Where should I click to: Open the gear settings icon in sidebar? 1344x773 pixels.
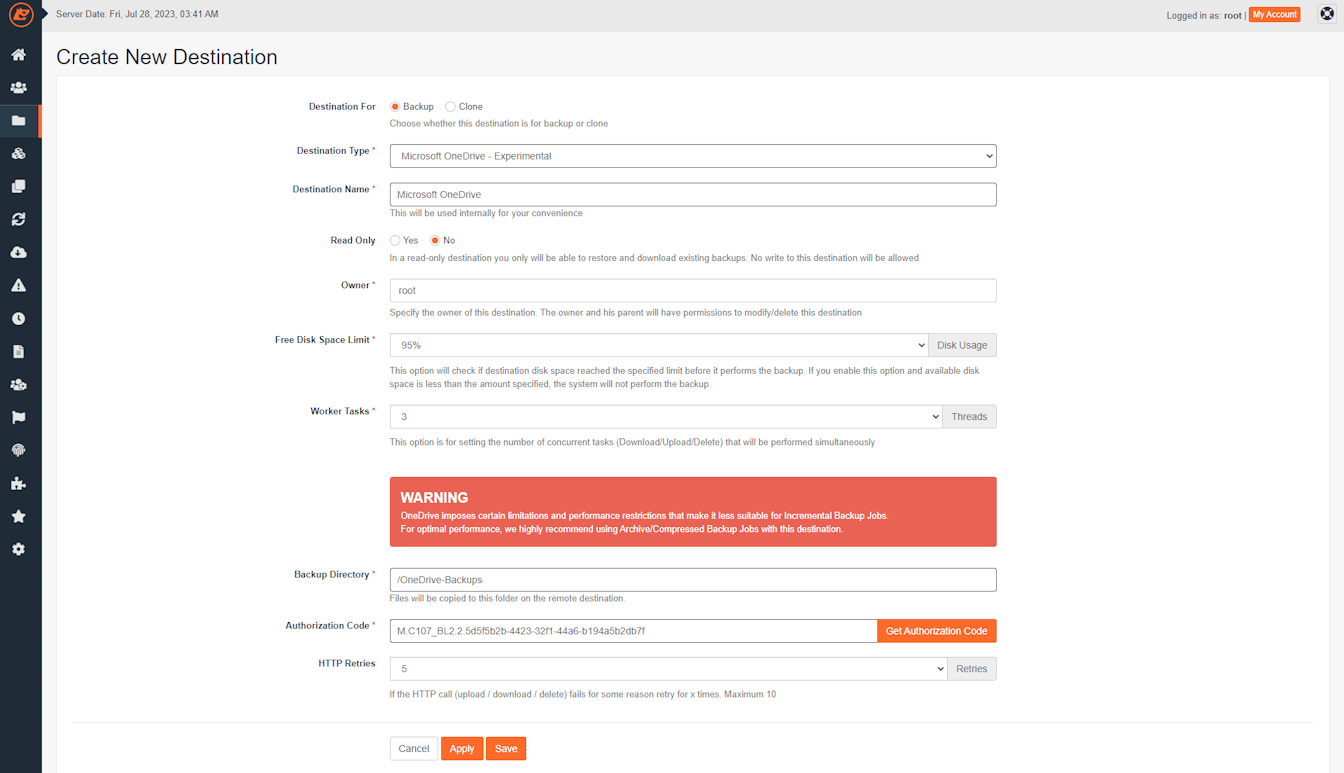18,550
